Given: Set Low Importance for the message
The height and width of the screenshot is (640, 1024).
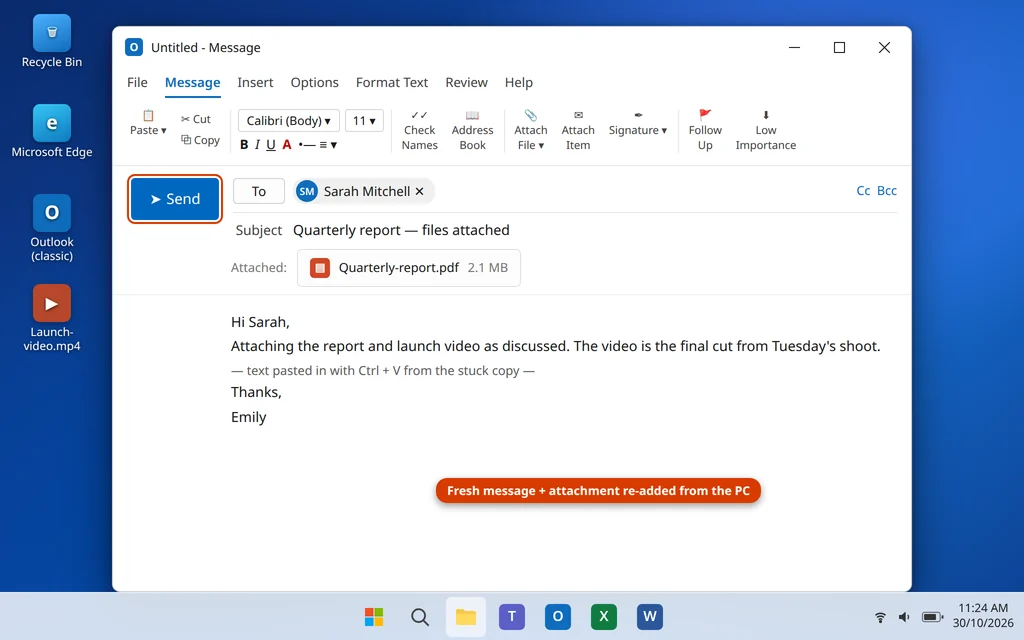Looking at the screenshot, I should click(765, 131).
